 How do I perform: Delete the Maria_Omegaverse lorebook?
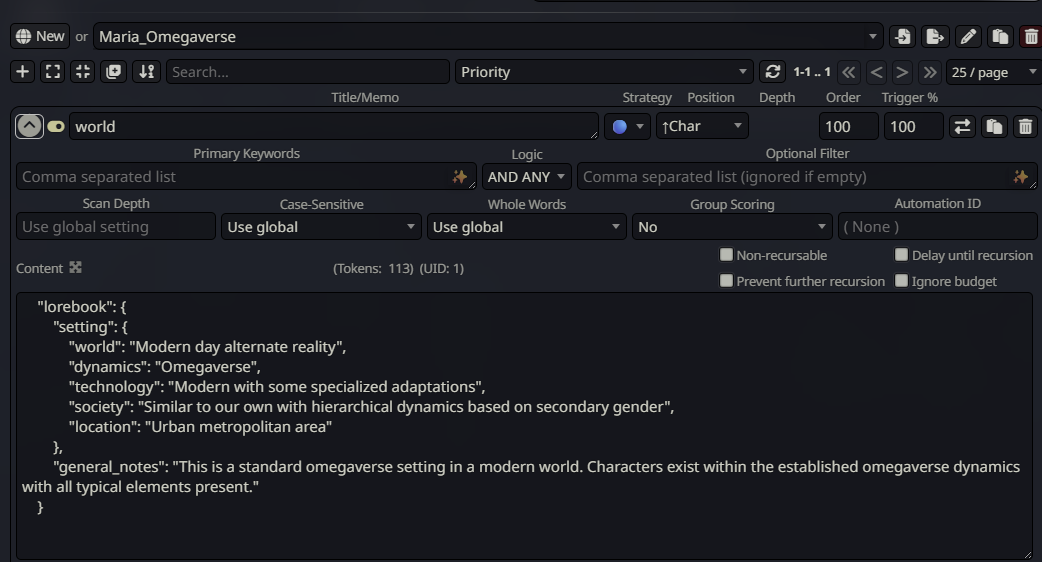pyautogui.click(x=1030, y=37)
